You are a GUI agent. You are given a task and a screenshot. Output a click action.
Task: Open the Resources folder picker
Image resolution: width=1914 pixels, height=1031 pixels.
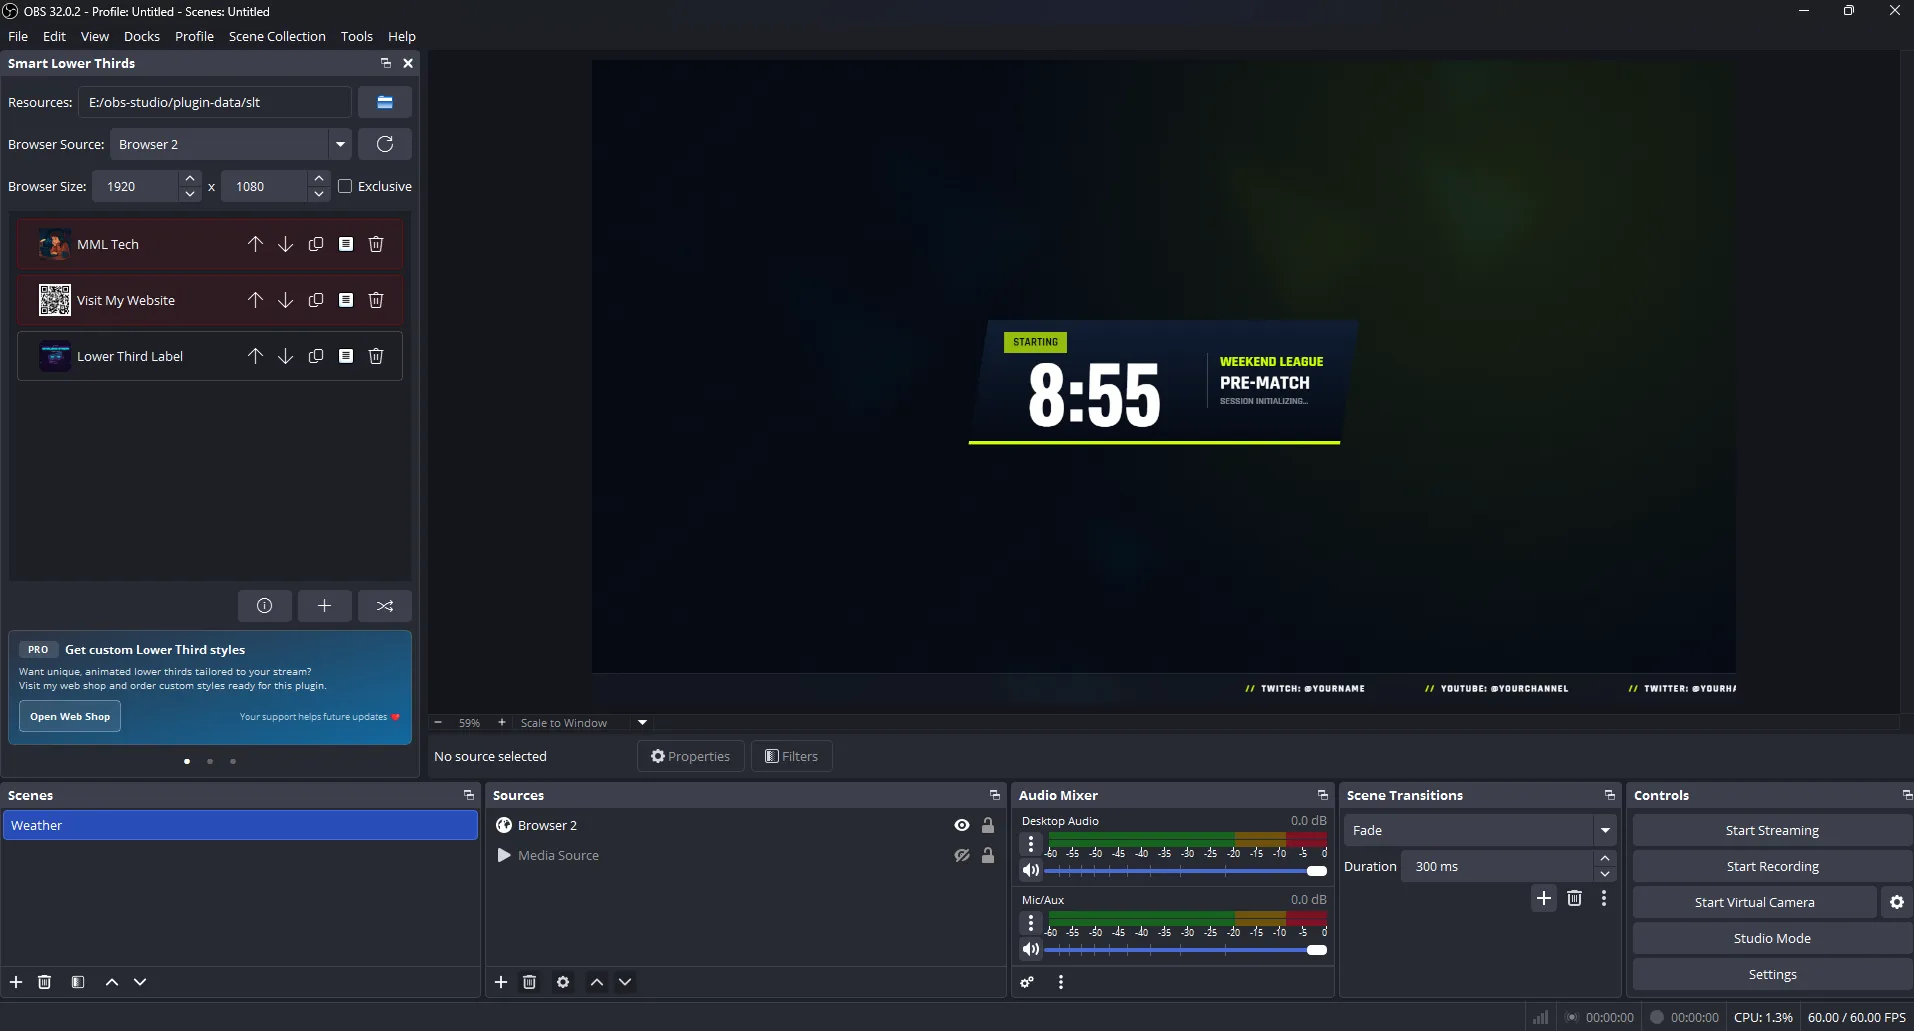tap(385, 101)
